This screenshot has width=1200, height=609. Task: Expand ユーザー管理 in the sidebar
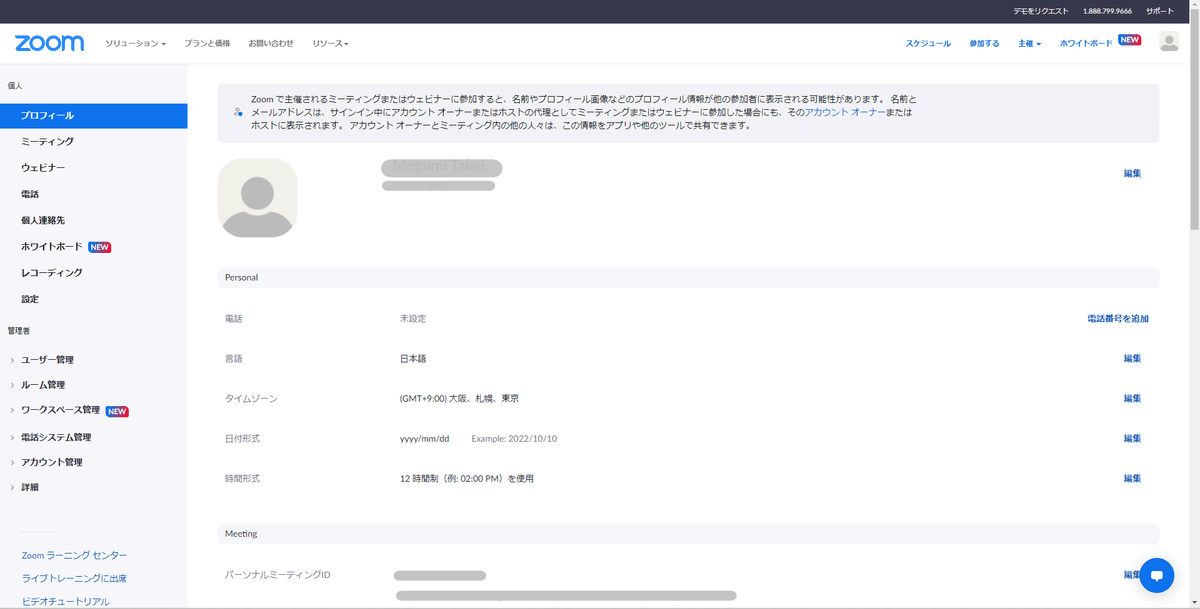tap(47, 360)
